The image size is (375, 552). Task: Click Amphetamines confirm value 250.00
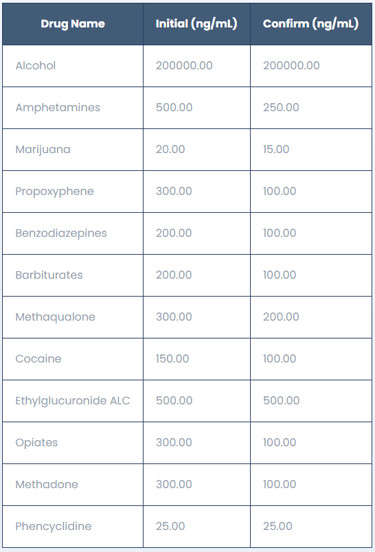(281, 107)
